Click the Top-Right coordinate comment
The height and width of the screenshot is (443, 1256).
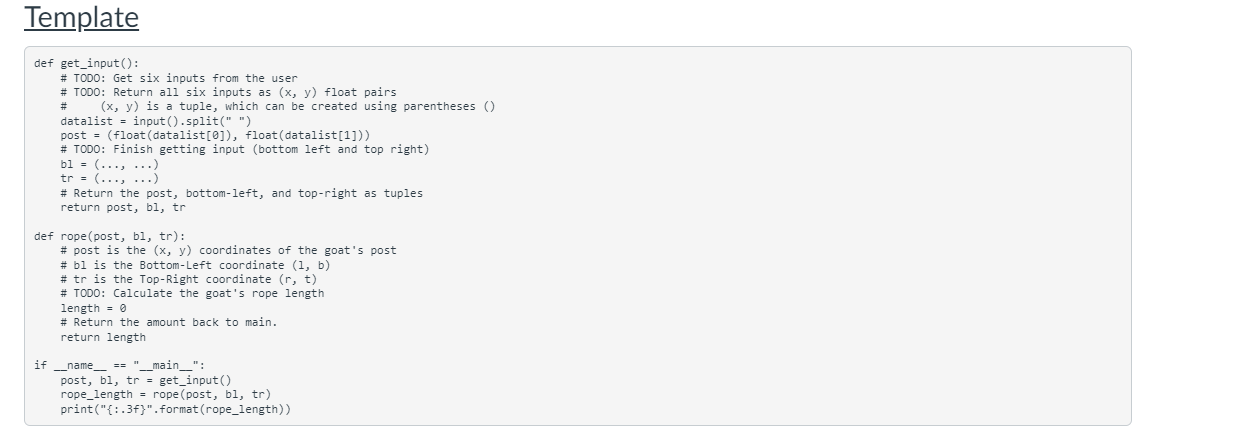pos(188,279)
